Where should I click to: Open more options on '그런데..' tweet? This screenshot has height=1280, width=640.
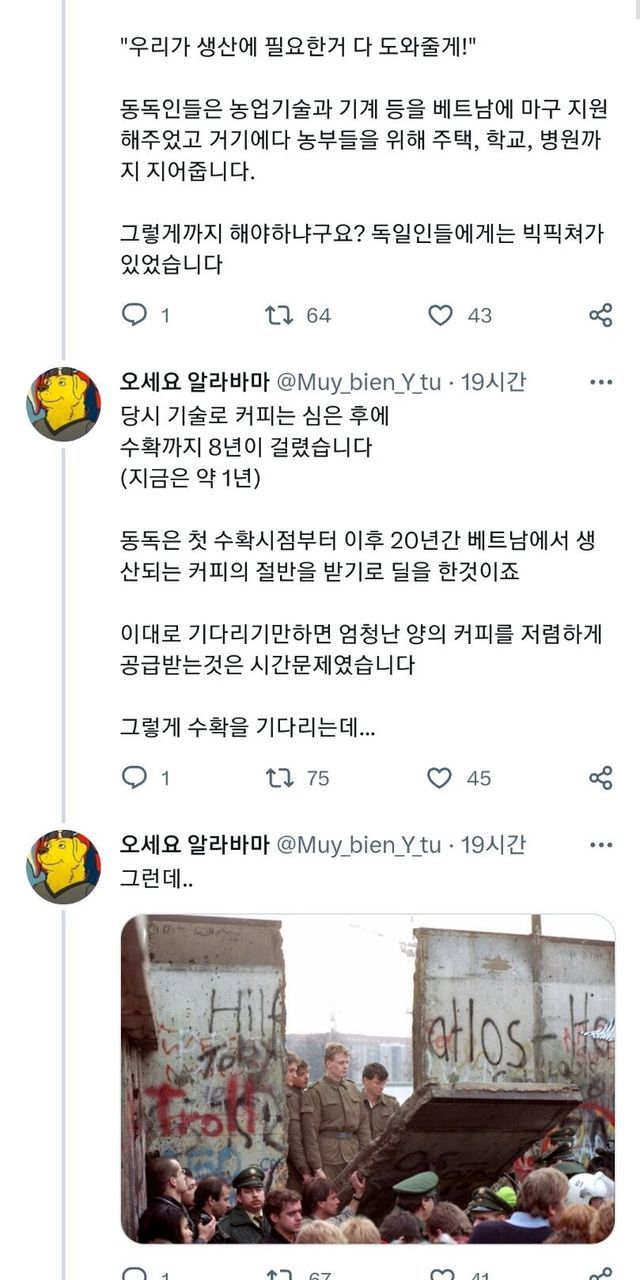pyautogui.click(x=601, y=845)
